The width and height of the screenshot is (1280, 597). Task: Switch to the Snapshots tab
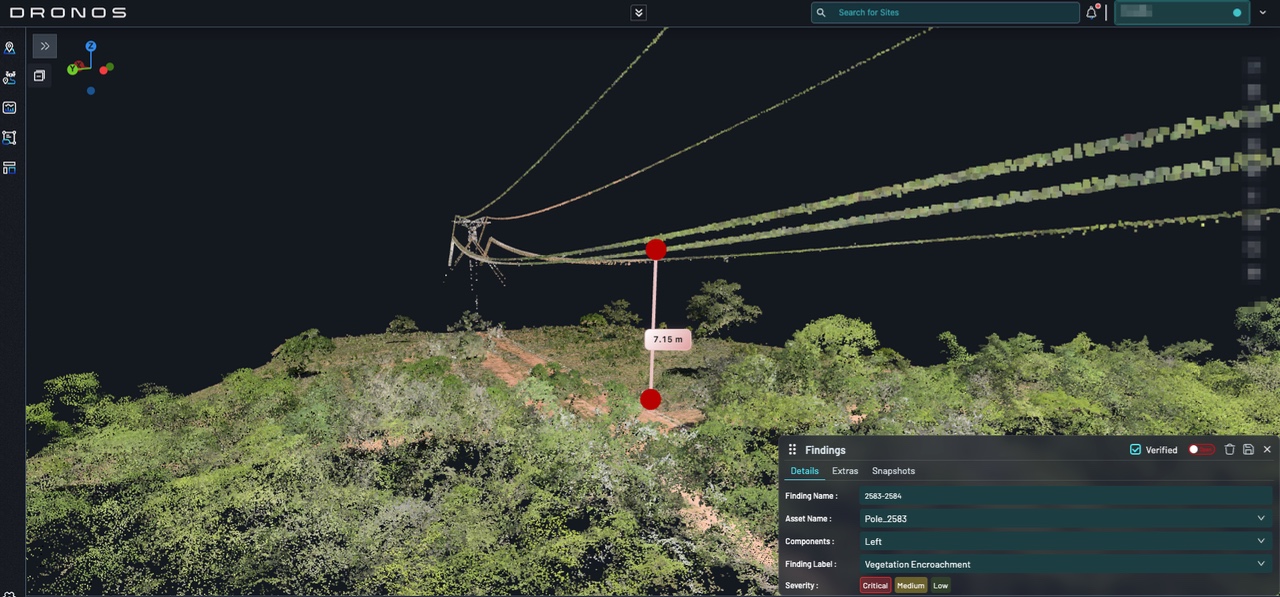coord(893,471)
